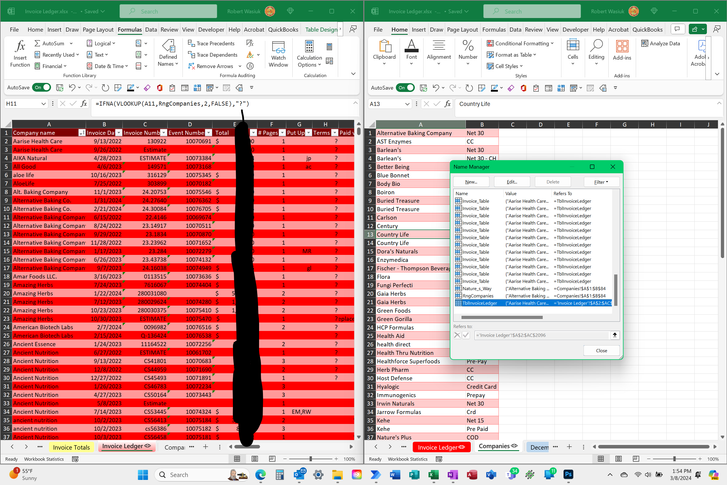This screenshot has width=727, height=485.
Task: Open Conditional Formatting menu in right window
Action: tap(520, 43)
